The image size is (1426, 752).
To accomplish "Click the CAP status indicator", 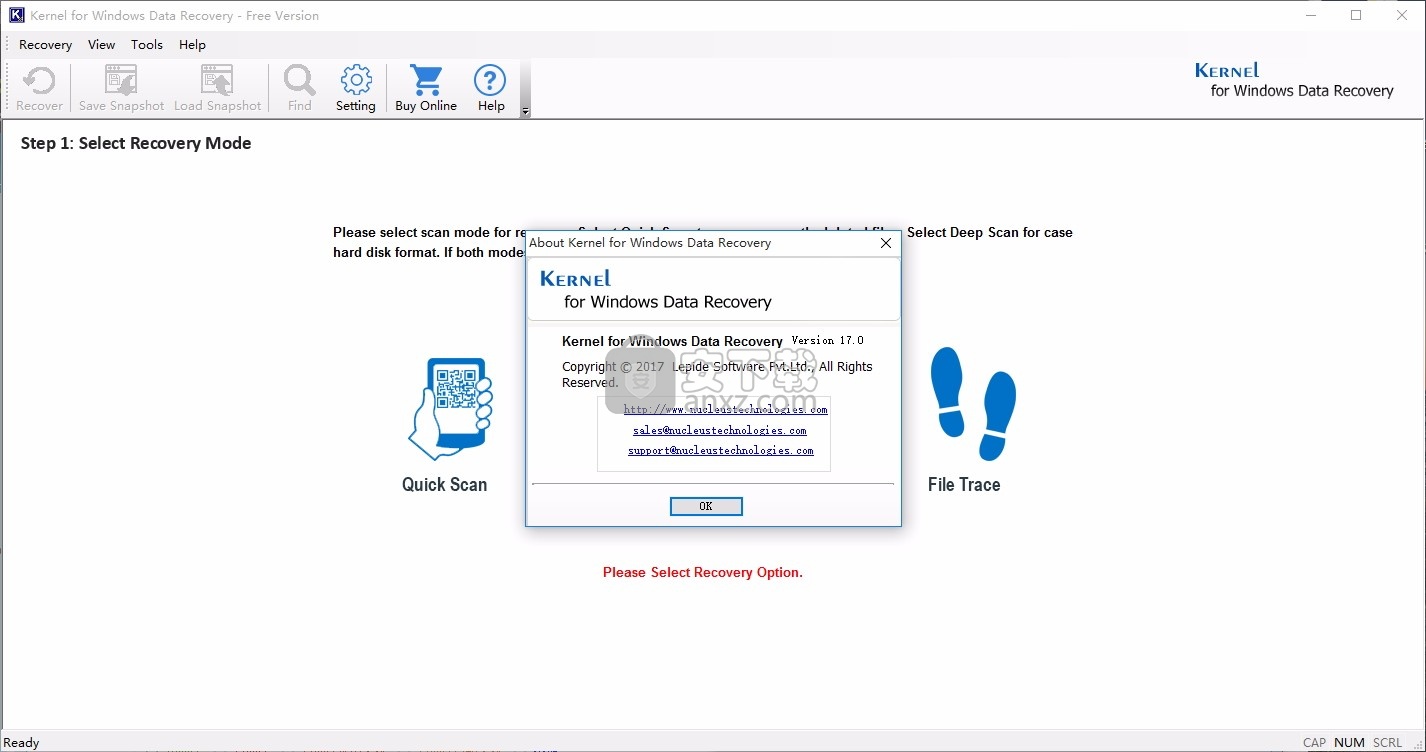I will 1315,742.
